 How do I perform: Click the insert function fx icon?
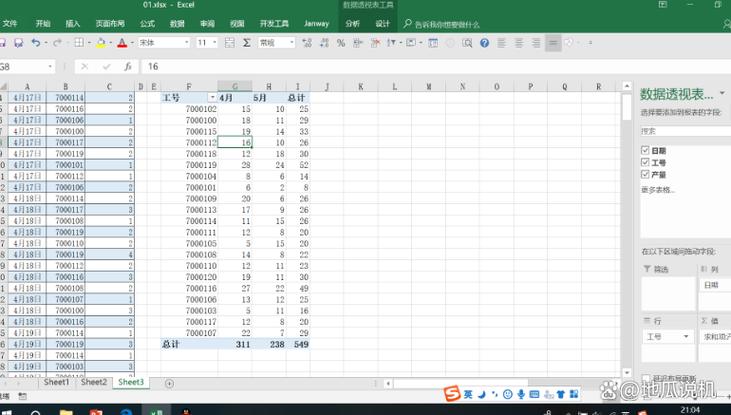click(x=128, y=67)
